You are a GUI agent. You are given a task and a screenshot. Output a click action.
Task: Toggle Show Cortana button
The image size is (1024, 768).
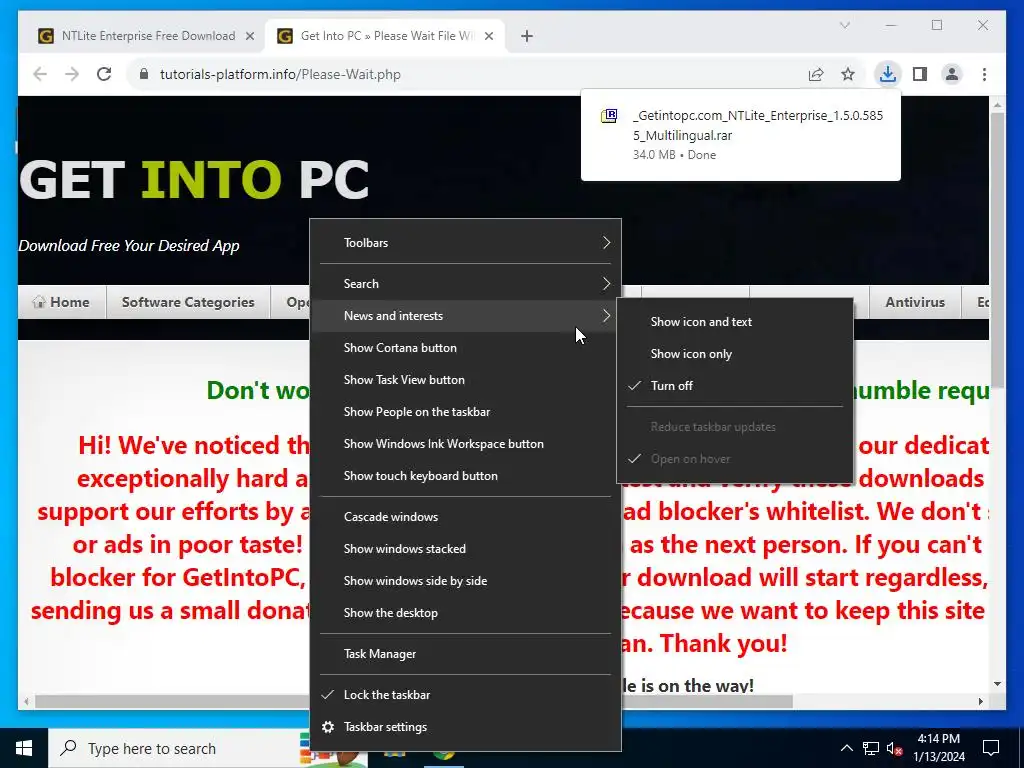click(465, 347)
